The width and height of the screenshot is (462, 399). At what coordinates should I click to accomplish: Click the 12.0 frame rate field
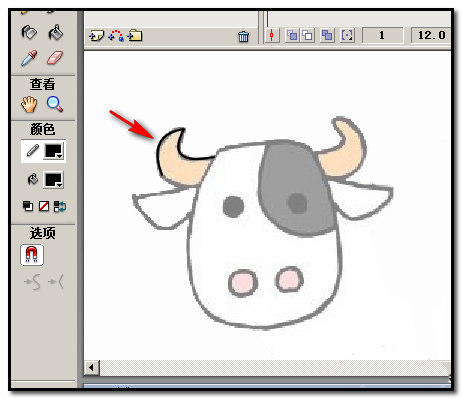(x=431, y=35)
